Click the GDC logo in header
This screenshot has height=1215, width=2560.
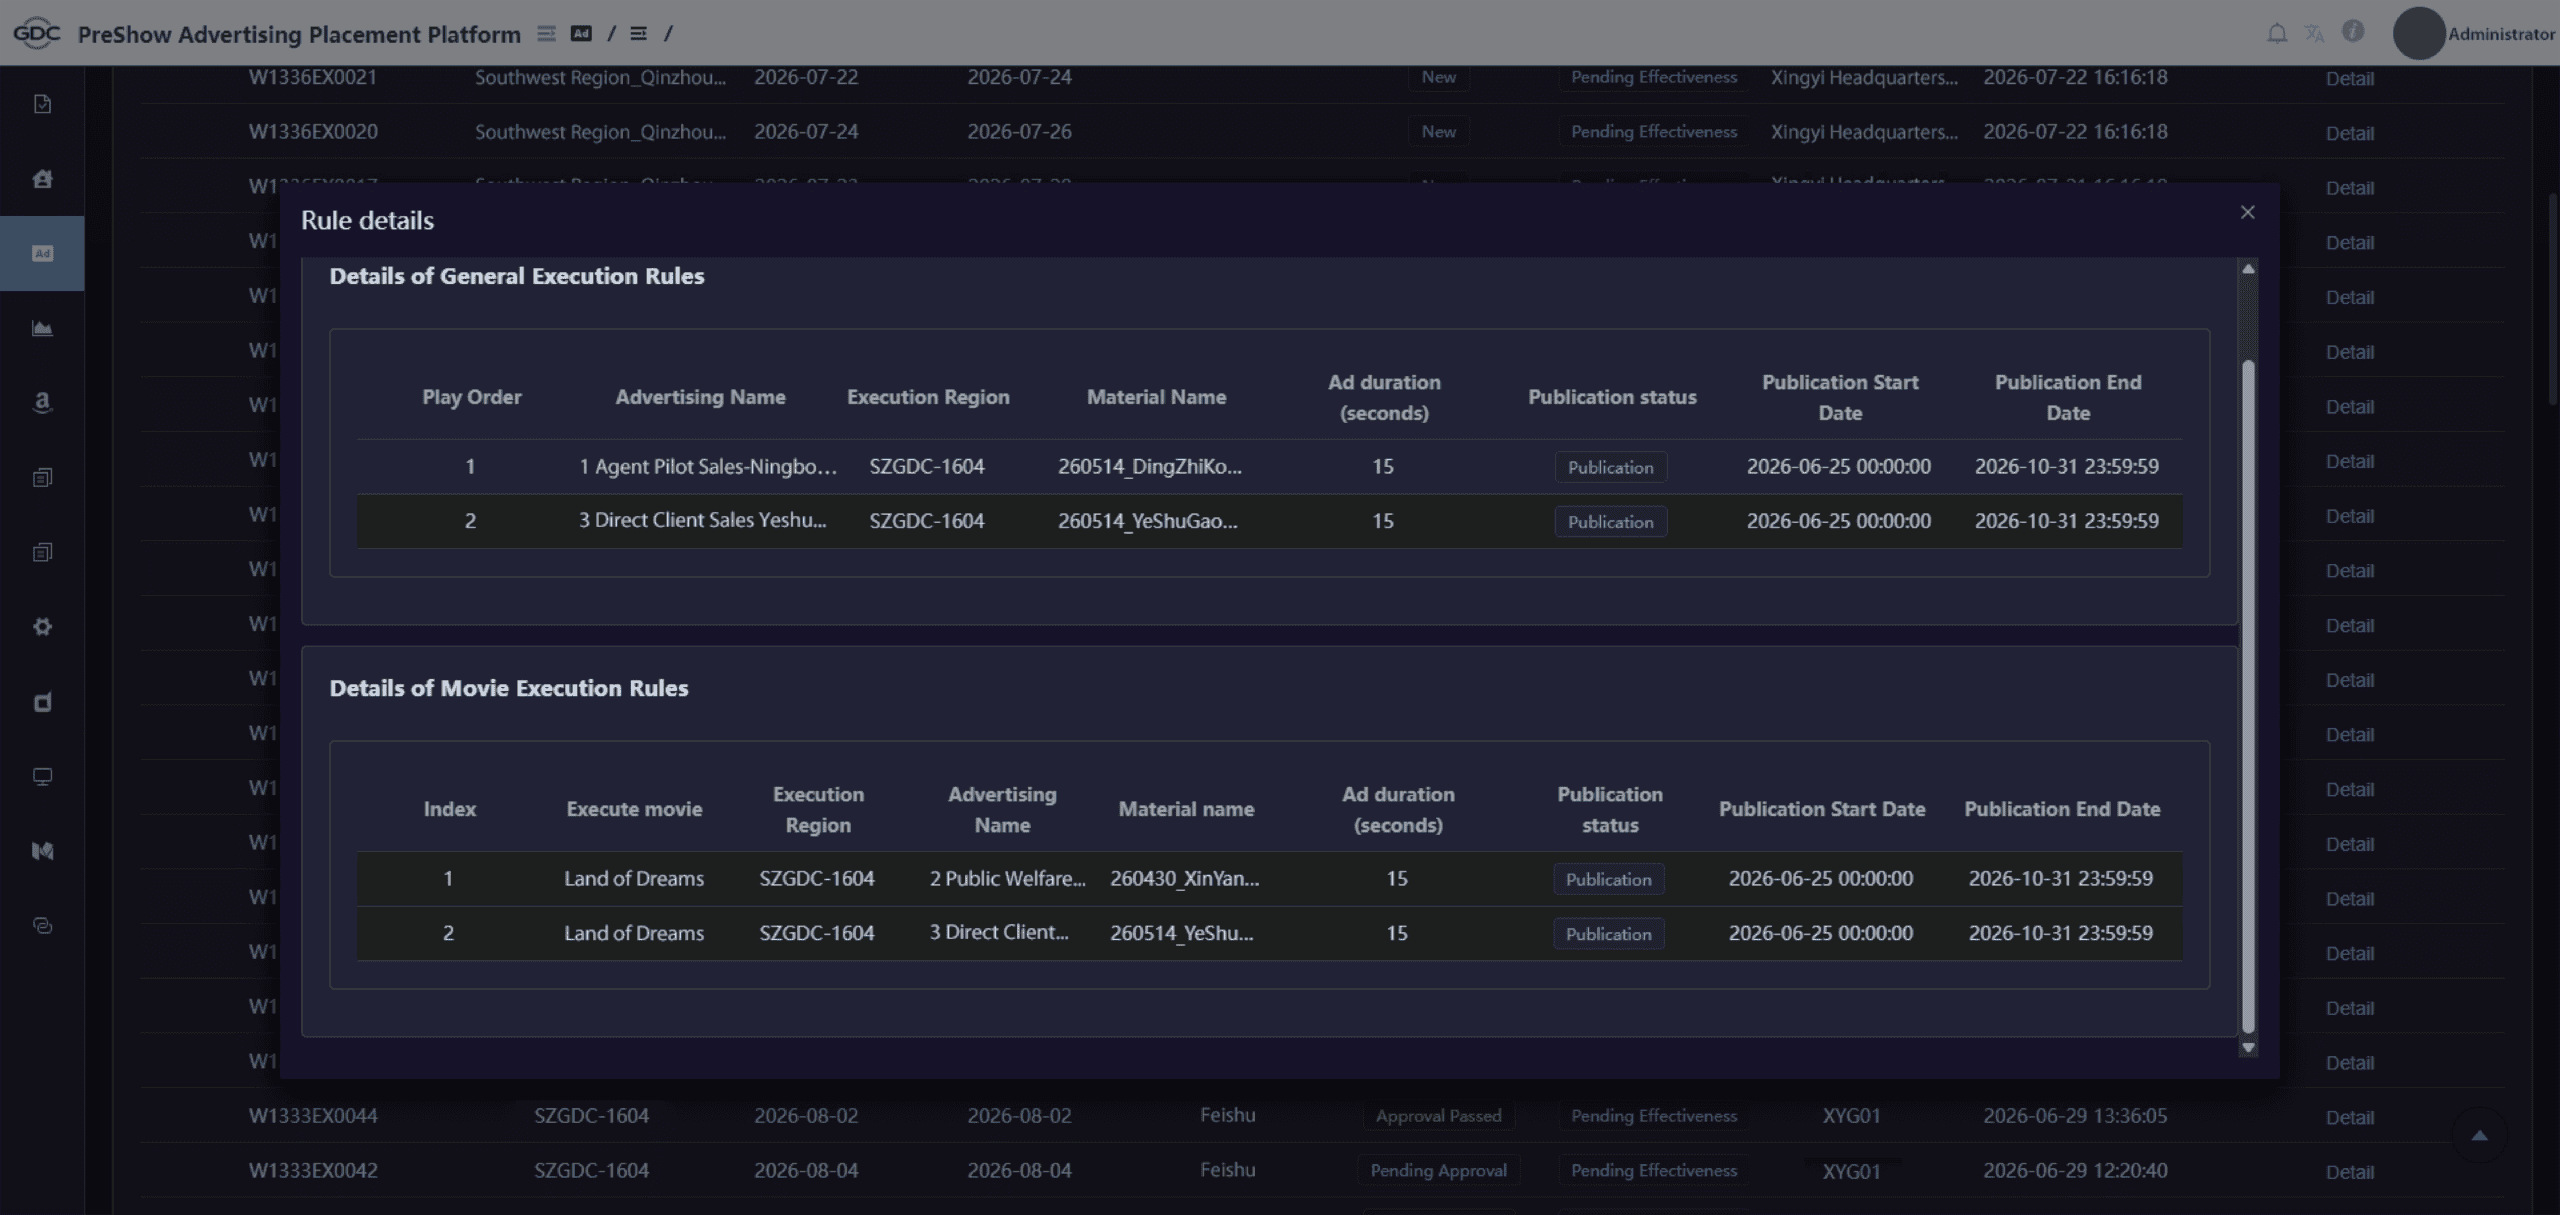point(37,33)
